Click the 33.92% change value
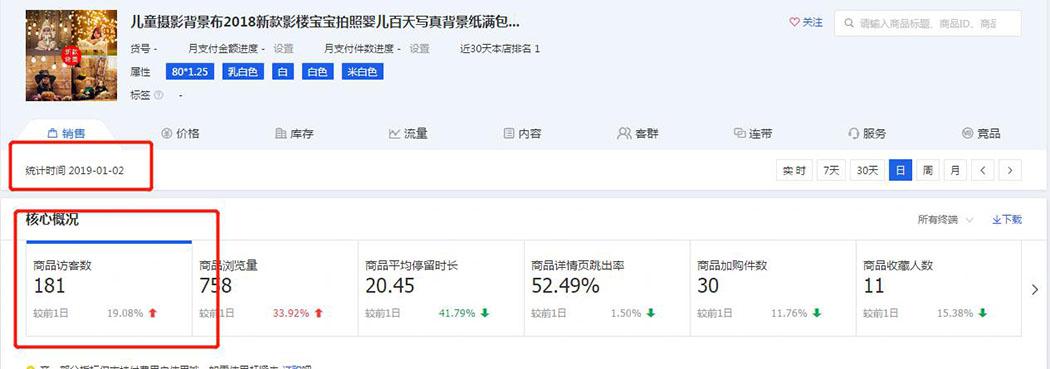Image resolution: width=1050 pixels, height=369 pixels. (x=291, y=313)
